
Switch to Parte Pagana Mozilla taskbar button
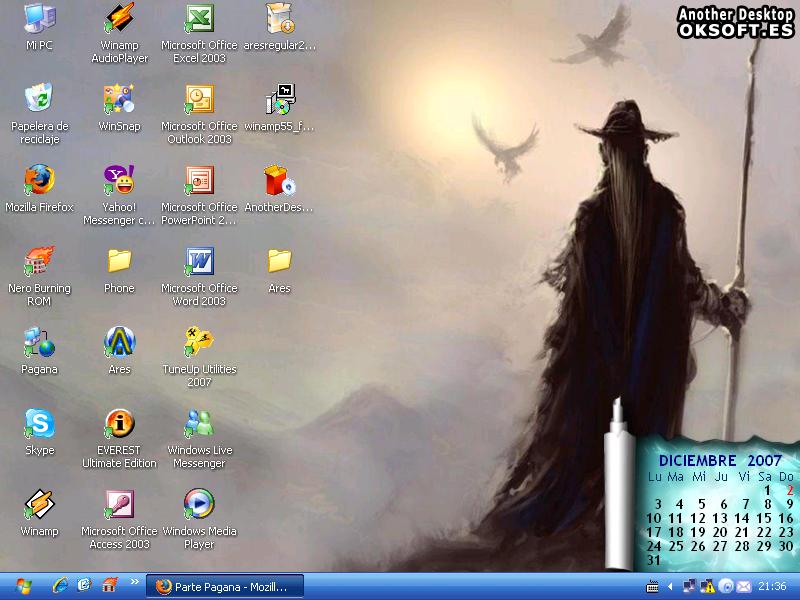point(224,587)
